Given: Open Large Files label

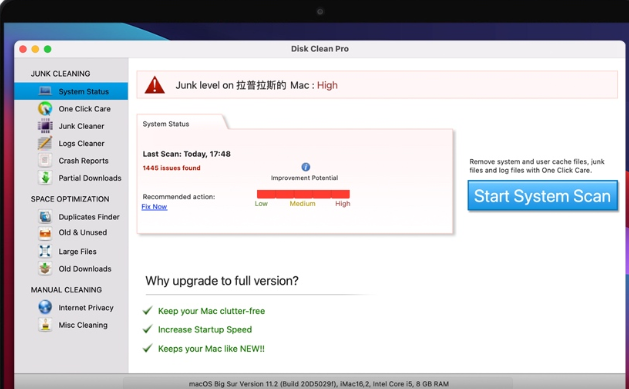Looking at the screenshot, I should [77, 251].
